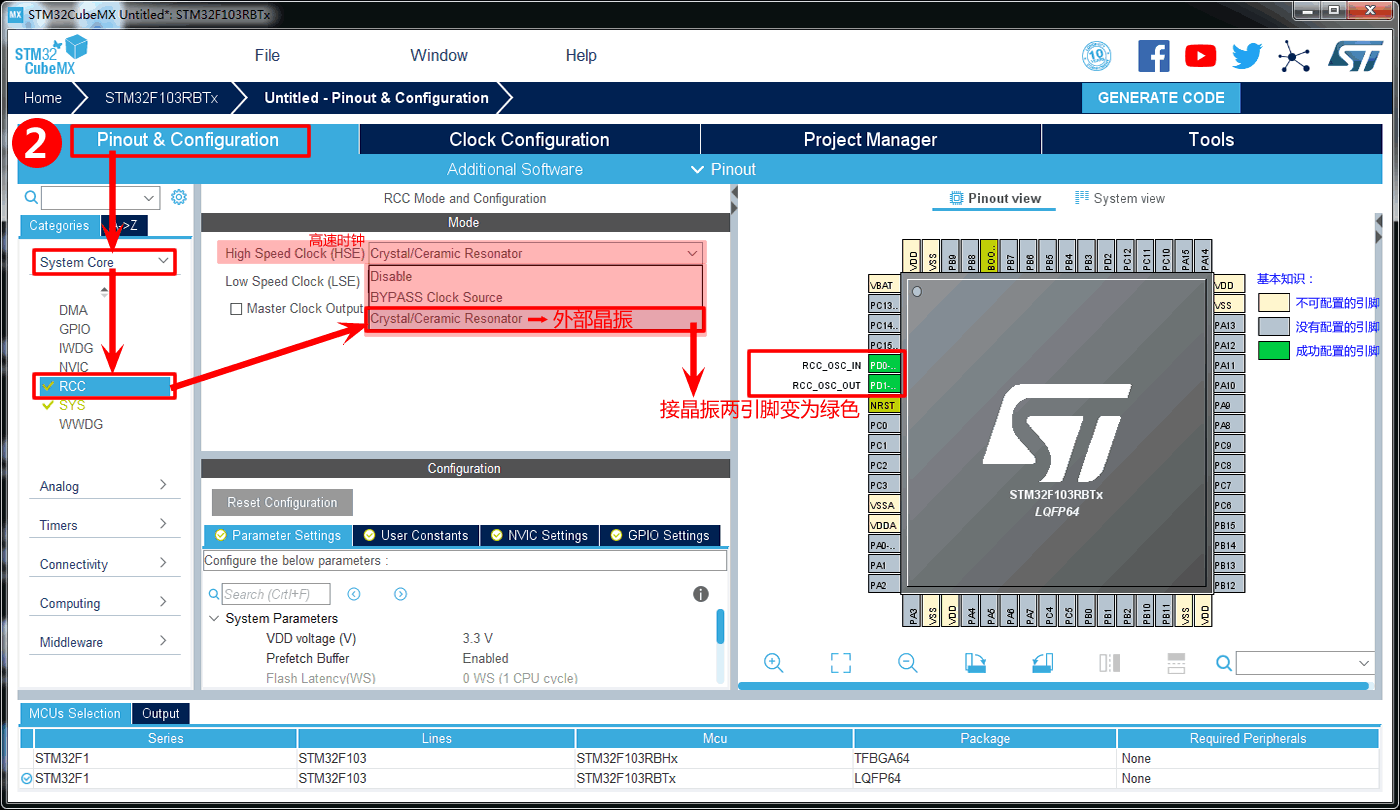
Task: Collapse the System Core category
Action: [163, 262]
